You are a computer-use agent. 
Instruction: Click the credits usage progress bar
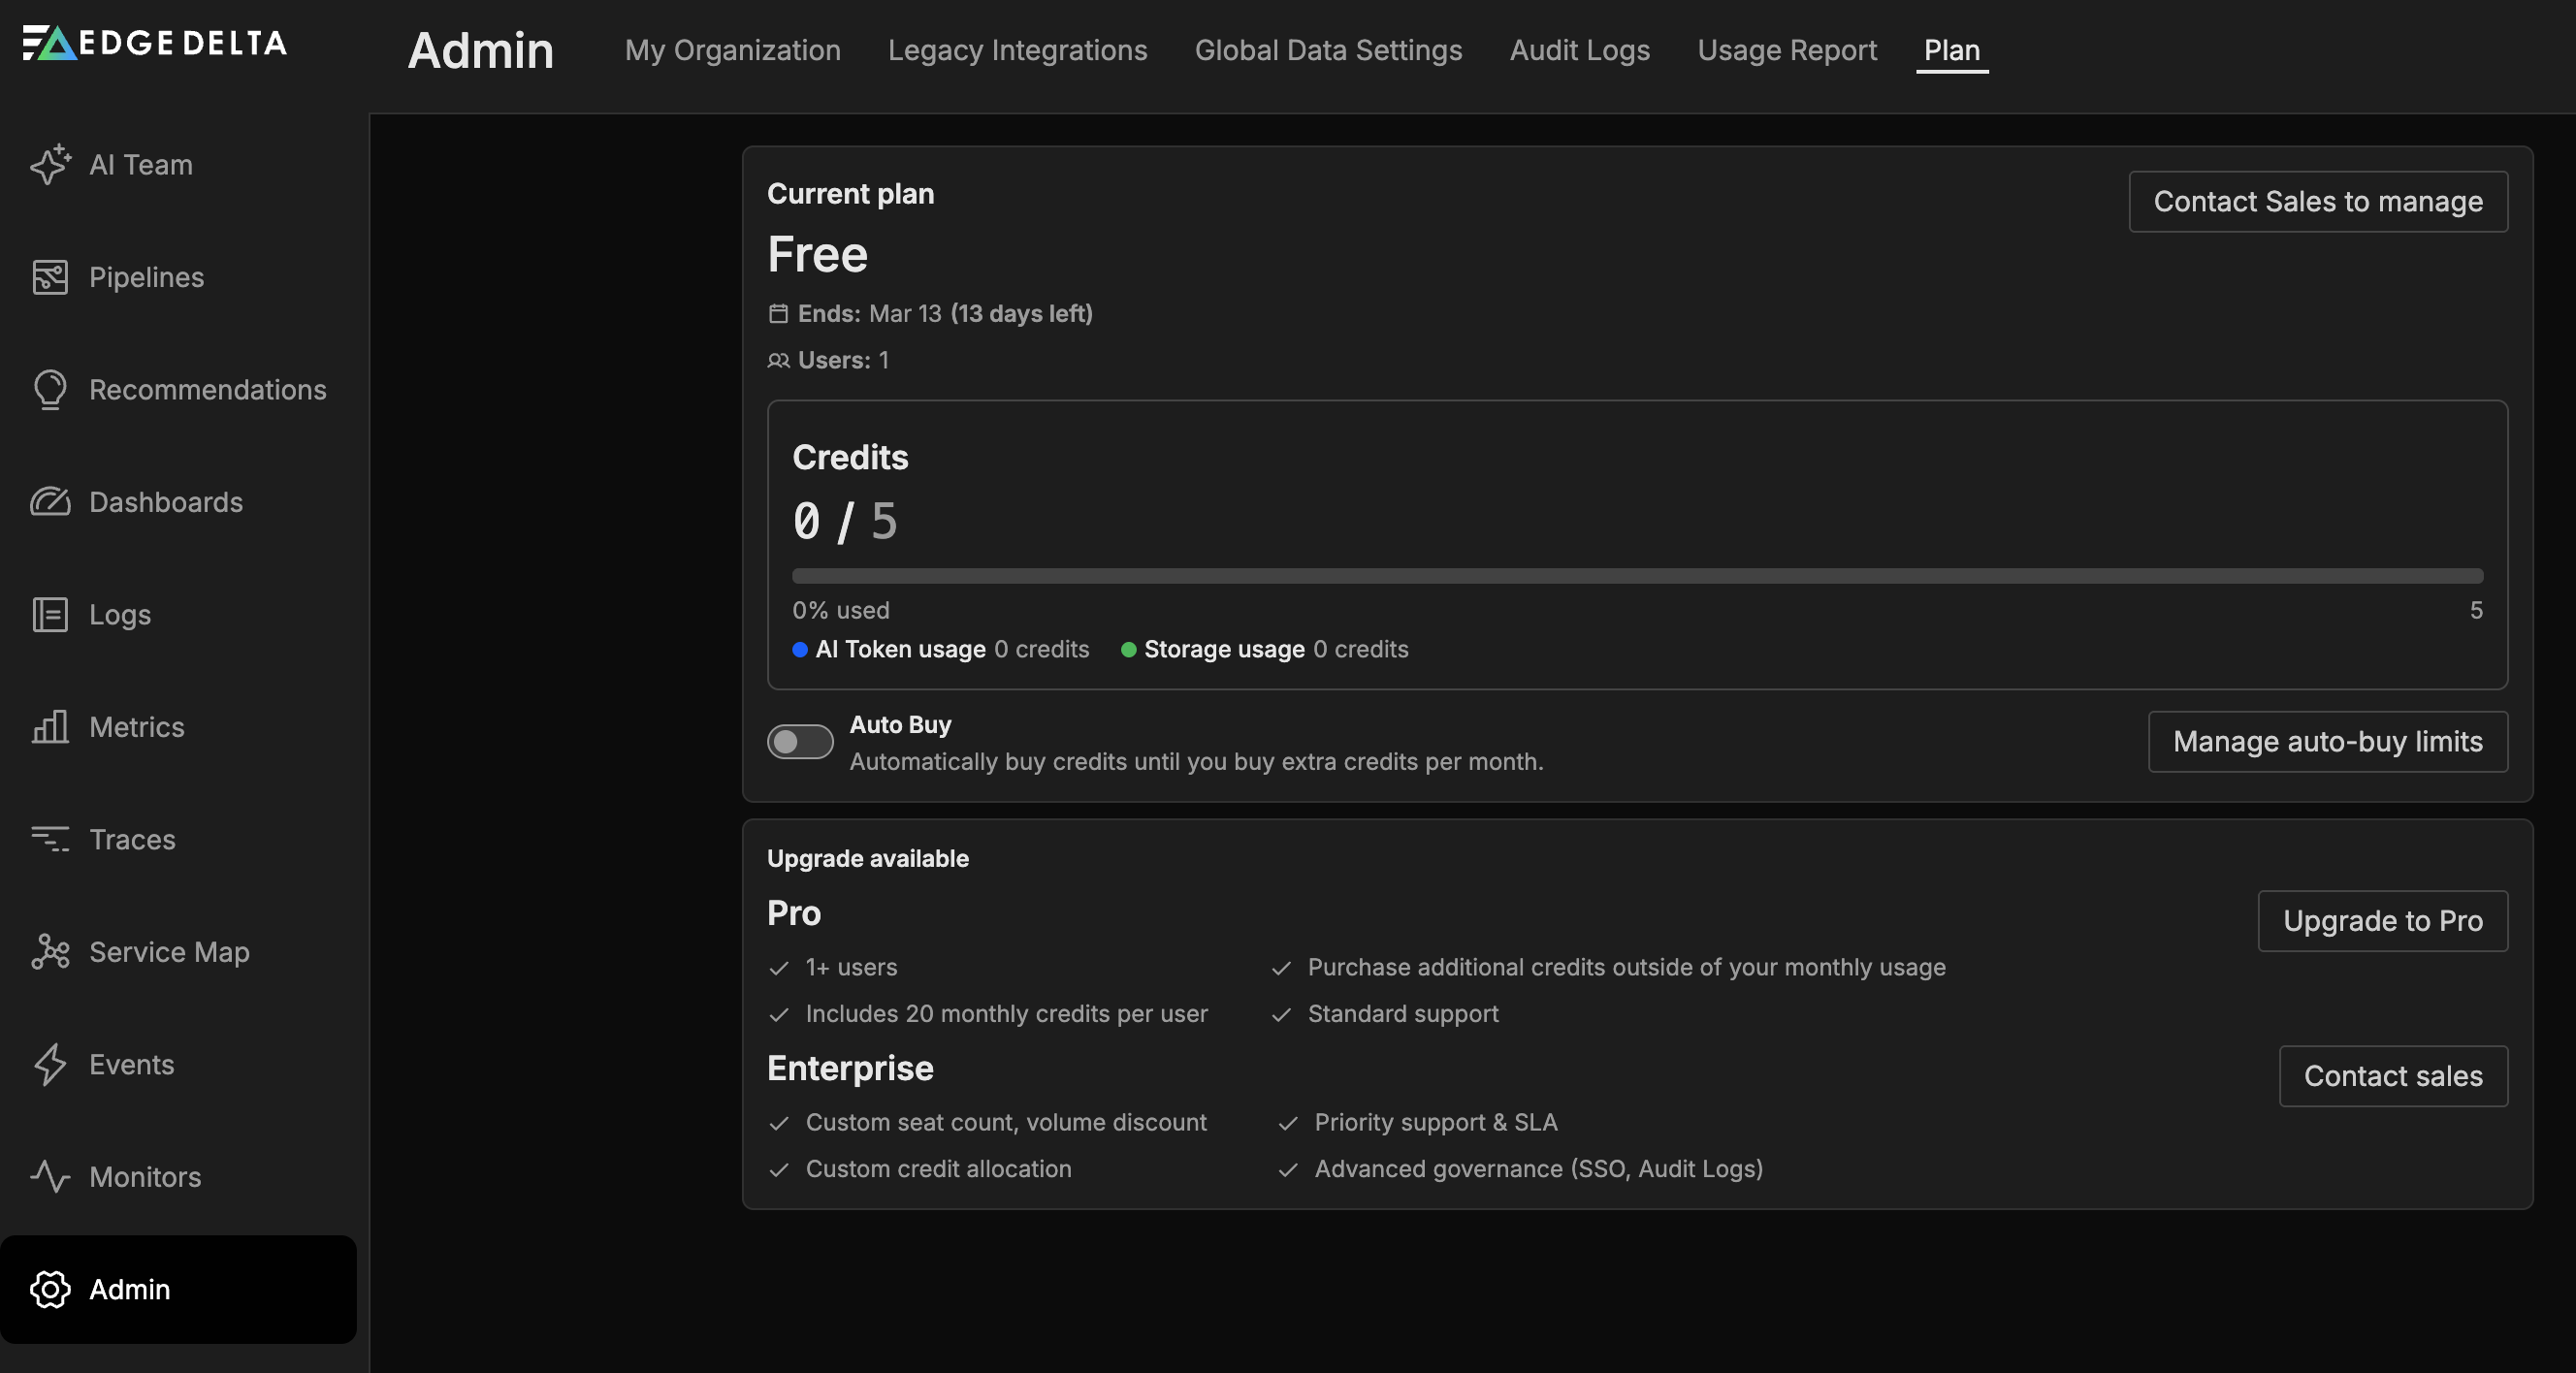(x=1636, y=575)
